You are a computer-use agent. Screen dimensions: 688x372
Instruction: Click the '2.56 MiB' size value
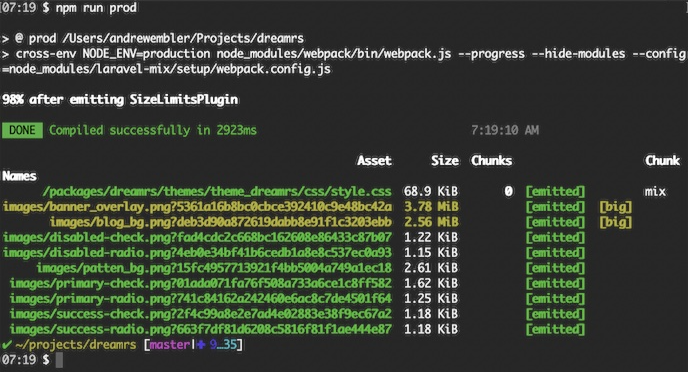pyautogui.click(x=431, y=222)
